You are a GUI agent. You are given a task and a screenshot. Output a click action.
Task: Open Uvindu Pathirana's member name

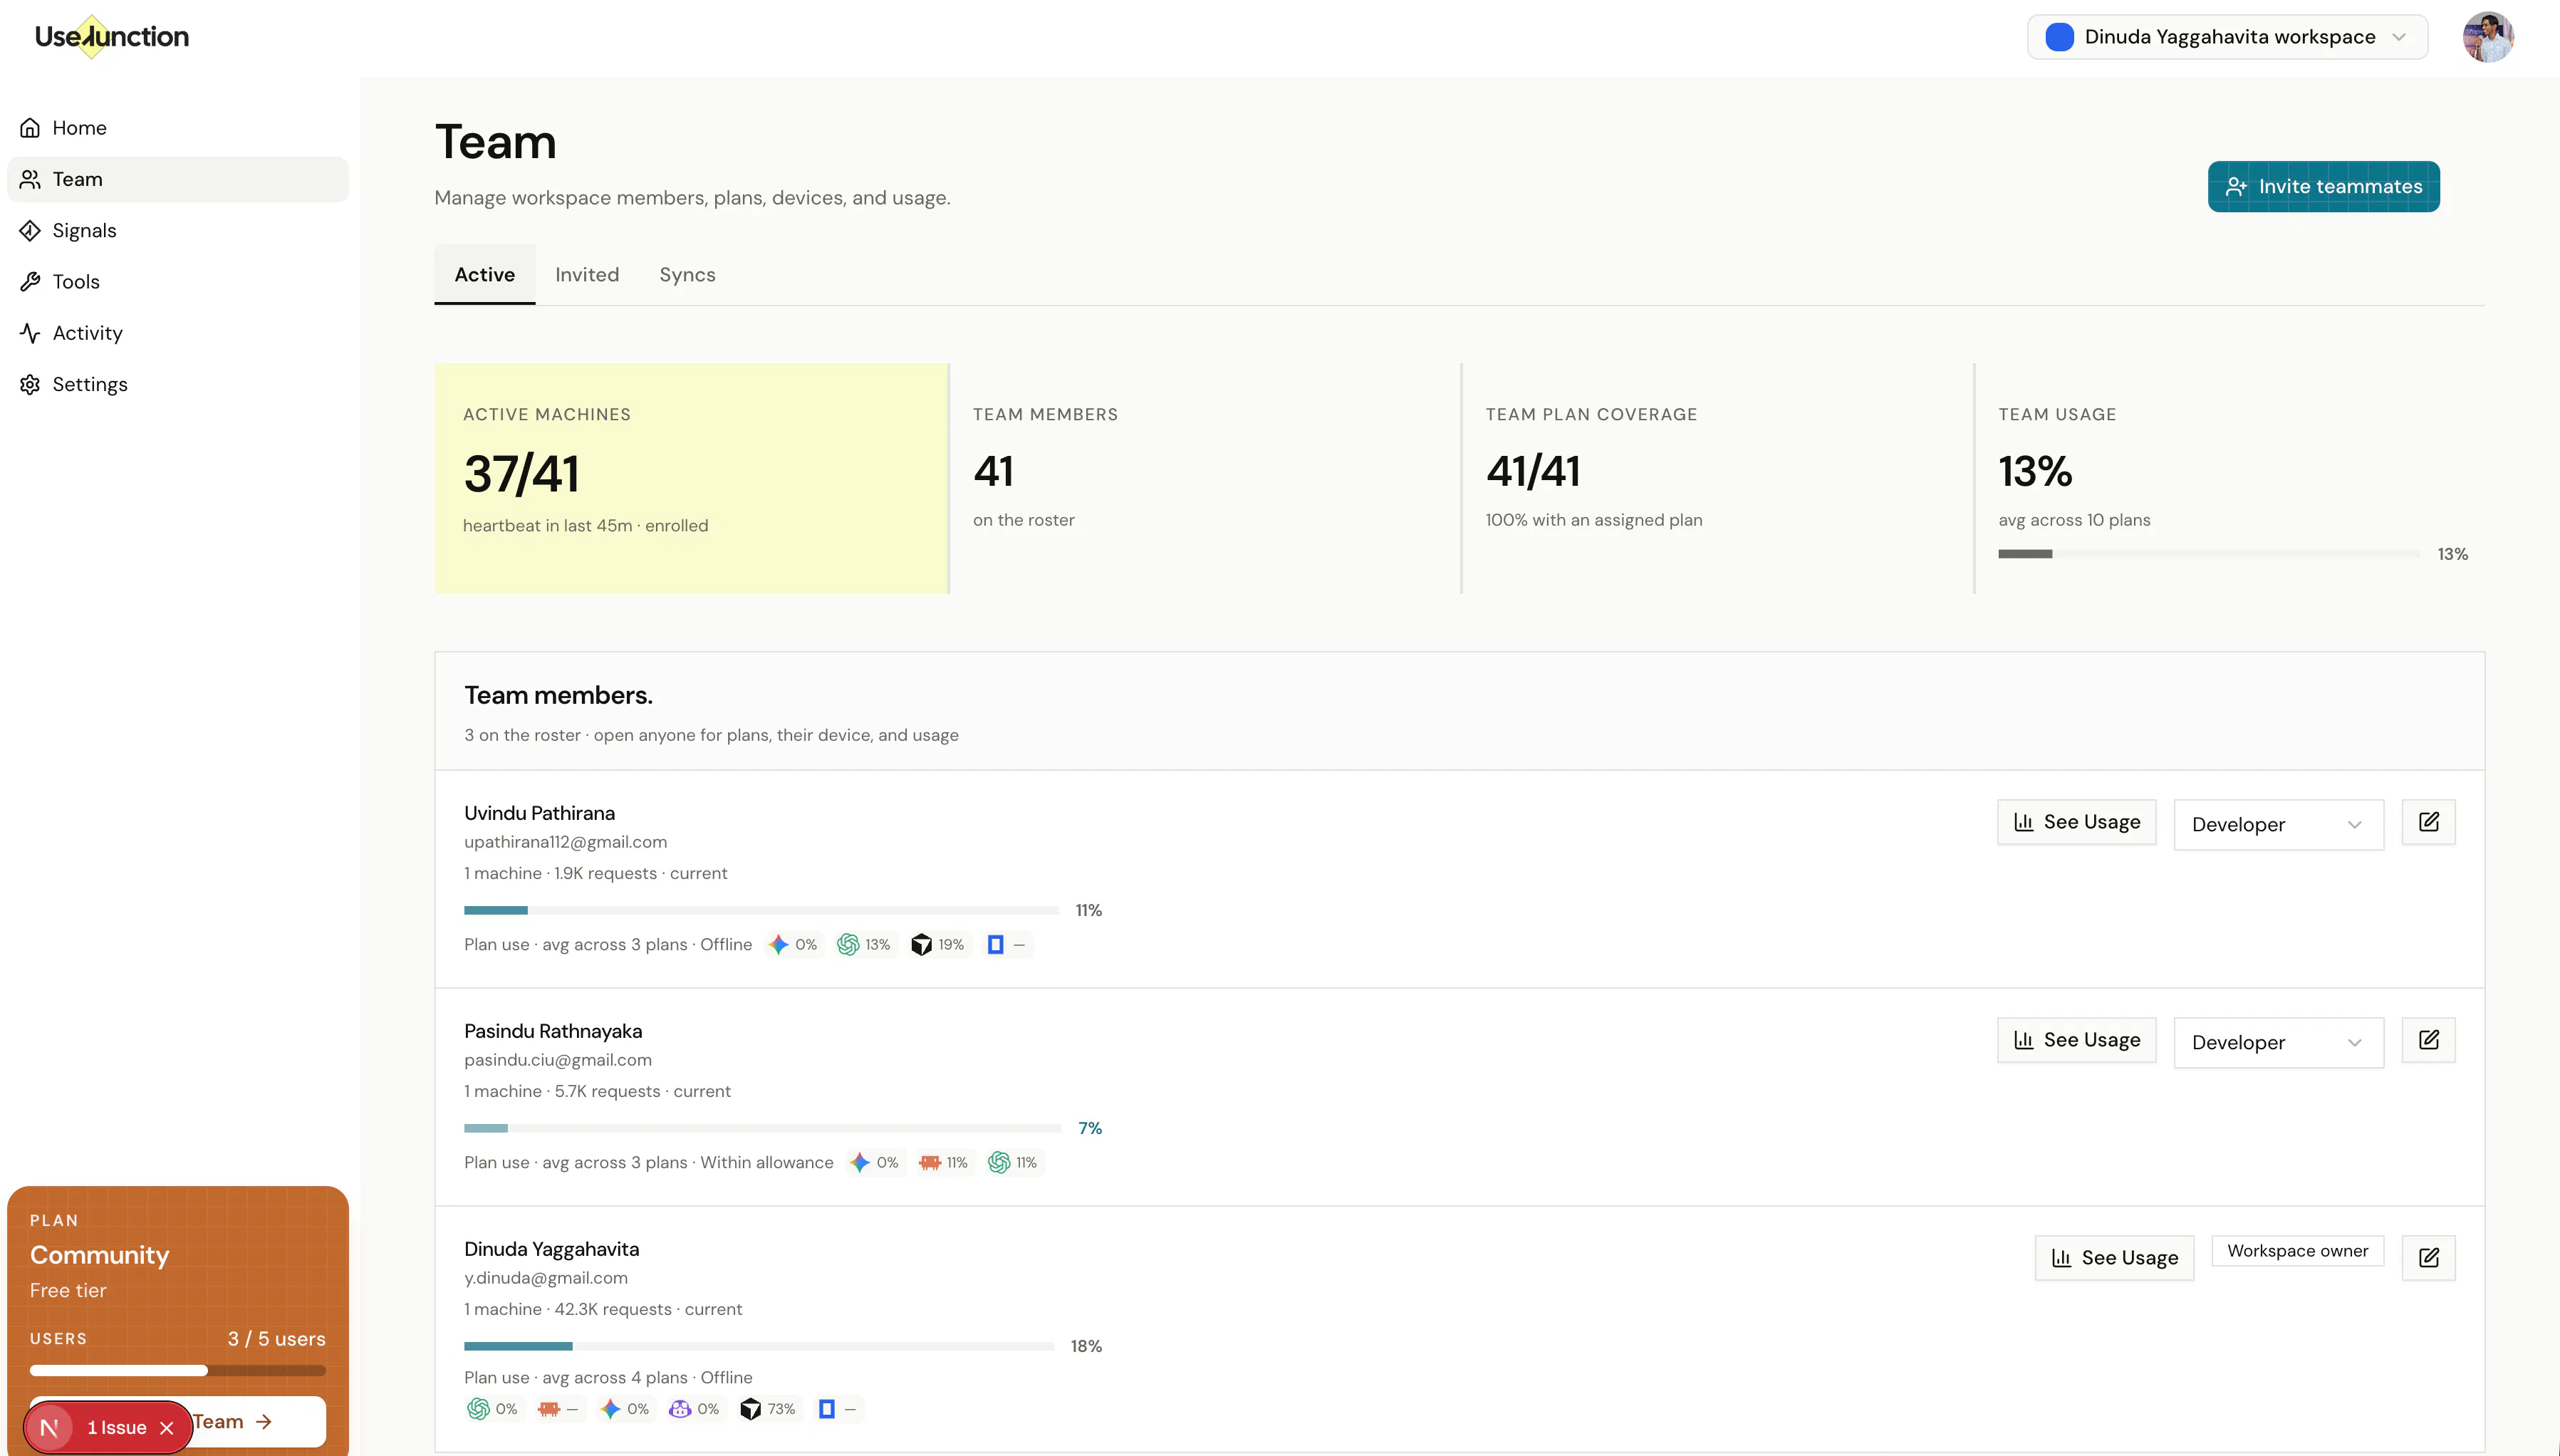(x=539, y=813)
